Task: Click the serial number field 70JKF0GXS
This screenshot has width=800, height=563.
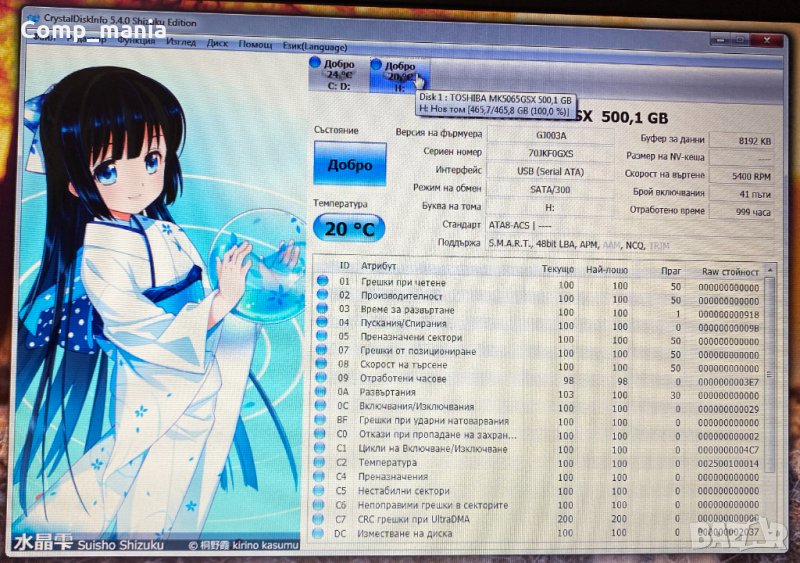Action: [550, 152]
